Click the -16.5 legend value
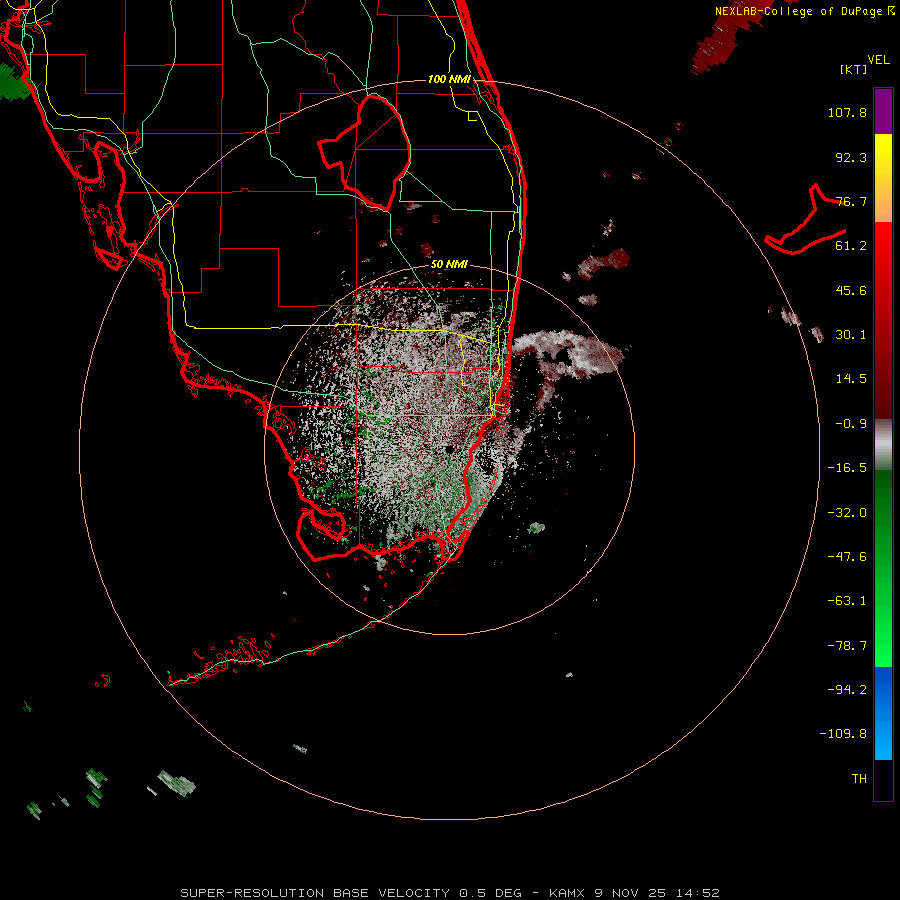 click(847, 468)
